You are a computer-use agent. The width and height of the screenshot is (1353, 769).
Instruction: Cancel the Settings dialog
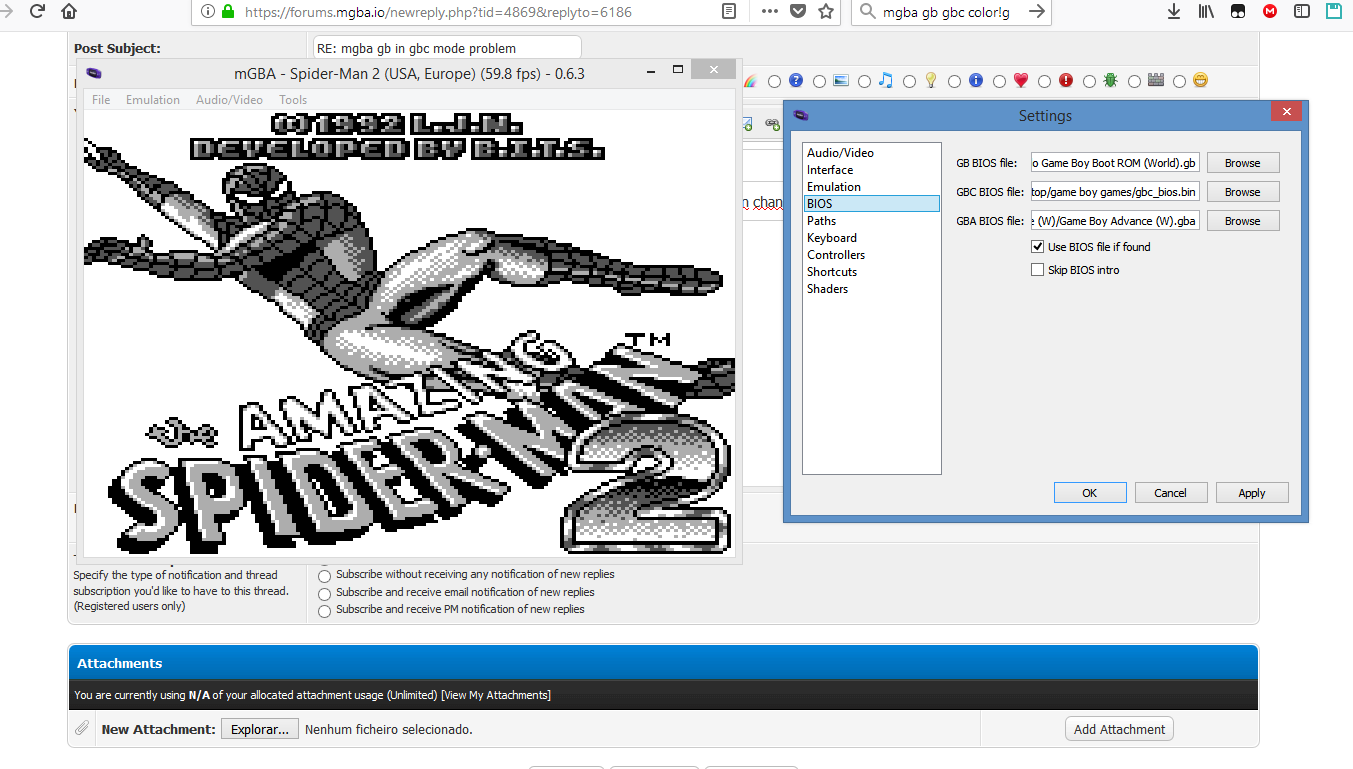coord(1171,493)
